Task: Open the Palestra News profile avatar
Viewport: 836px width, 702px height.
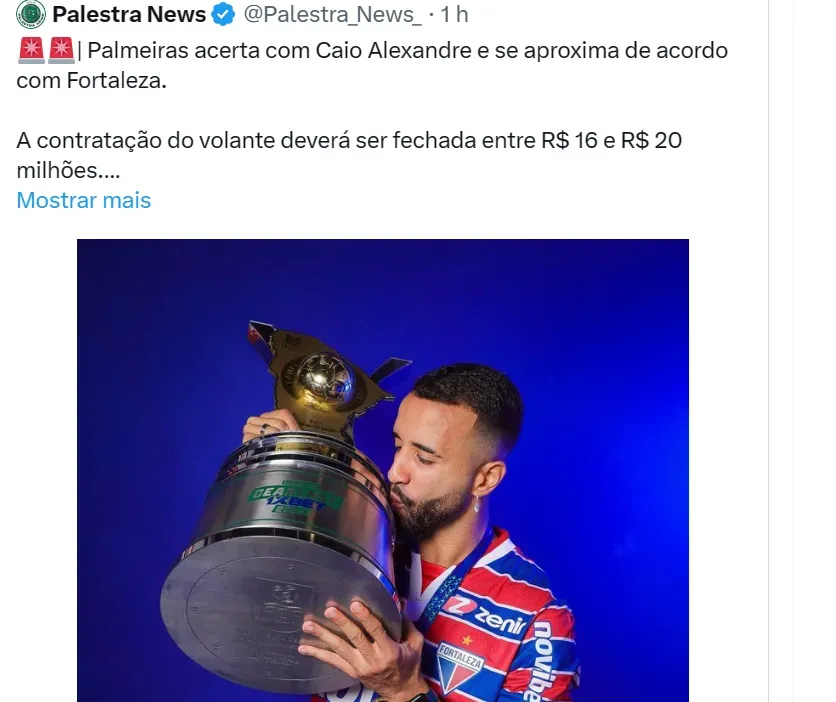Action: click(31, 14)
